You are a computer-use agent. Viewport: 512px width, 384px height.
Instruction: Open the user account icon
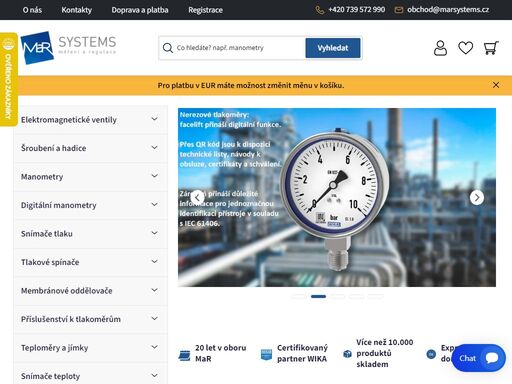[x=440, y=48]
